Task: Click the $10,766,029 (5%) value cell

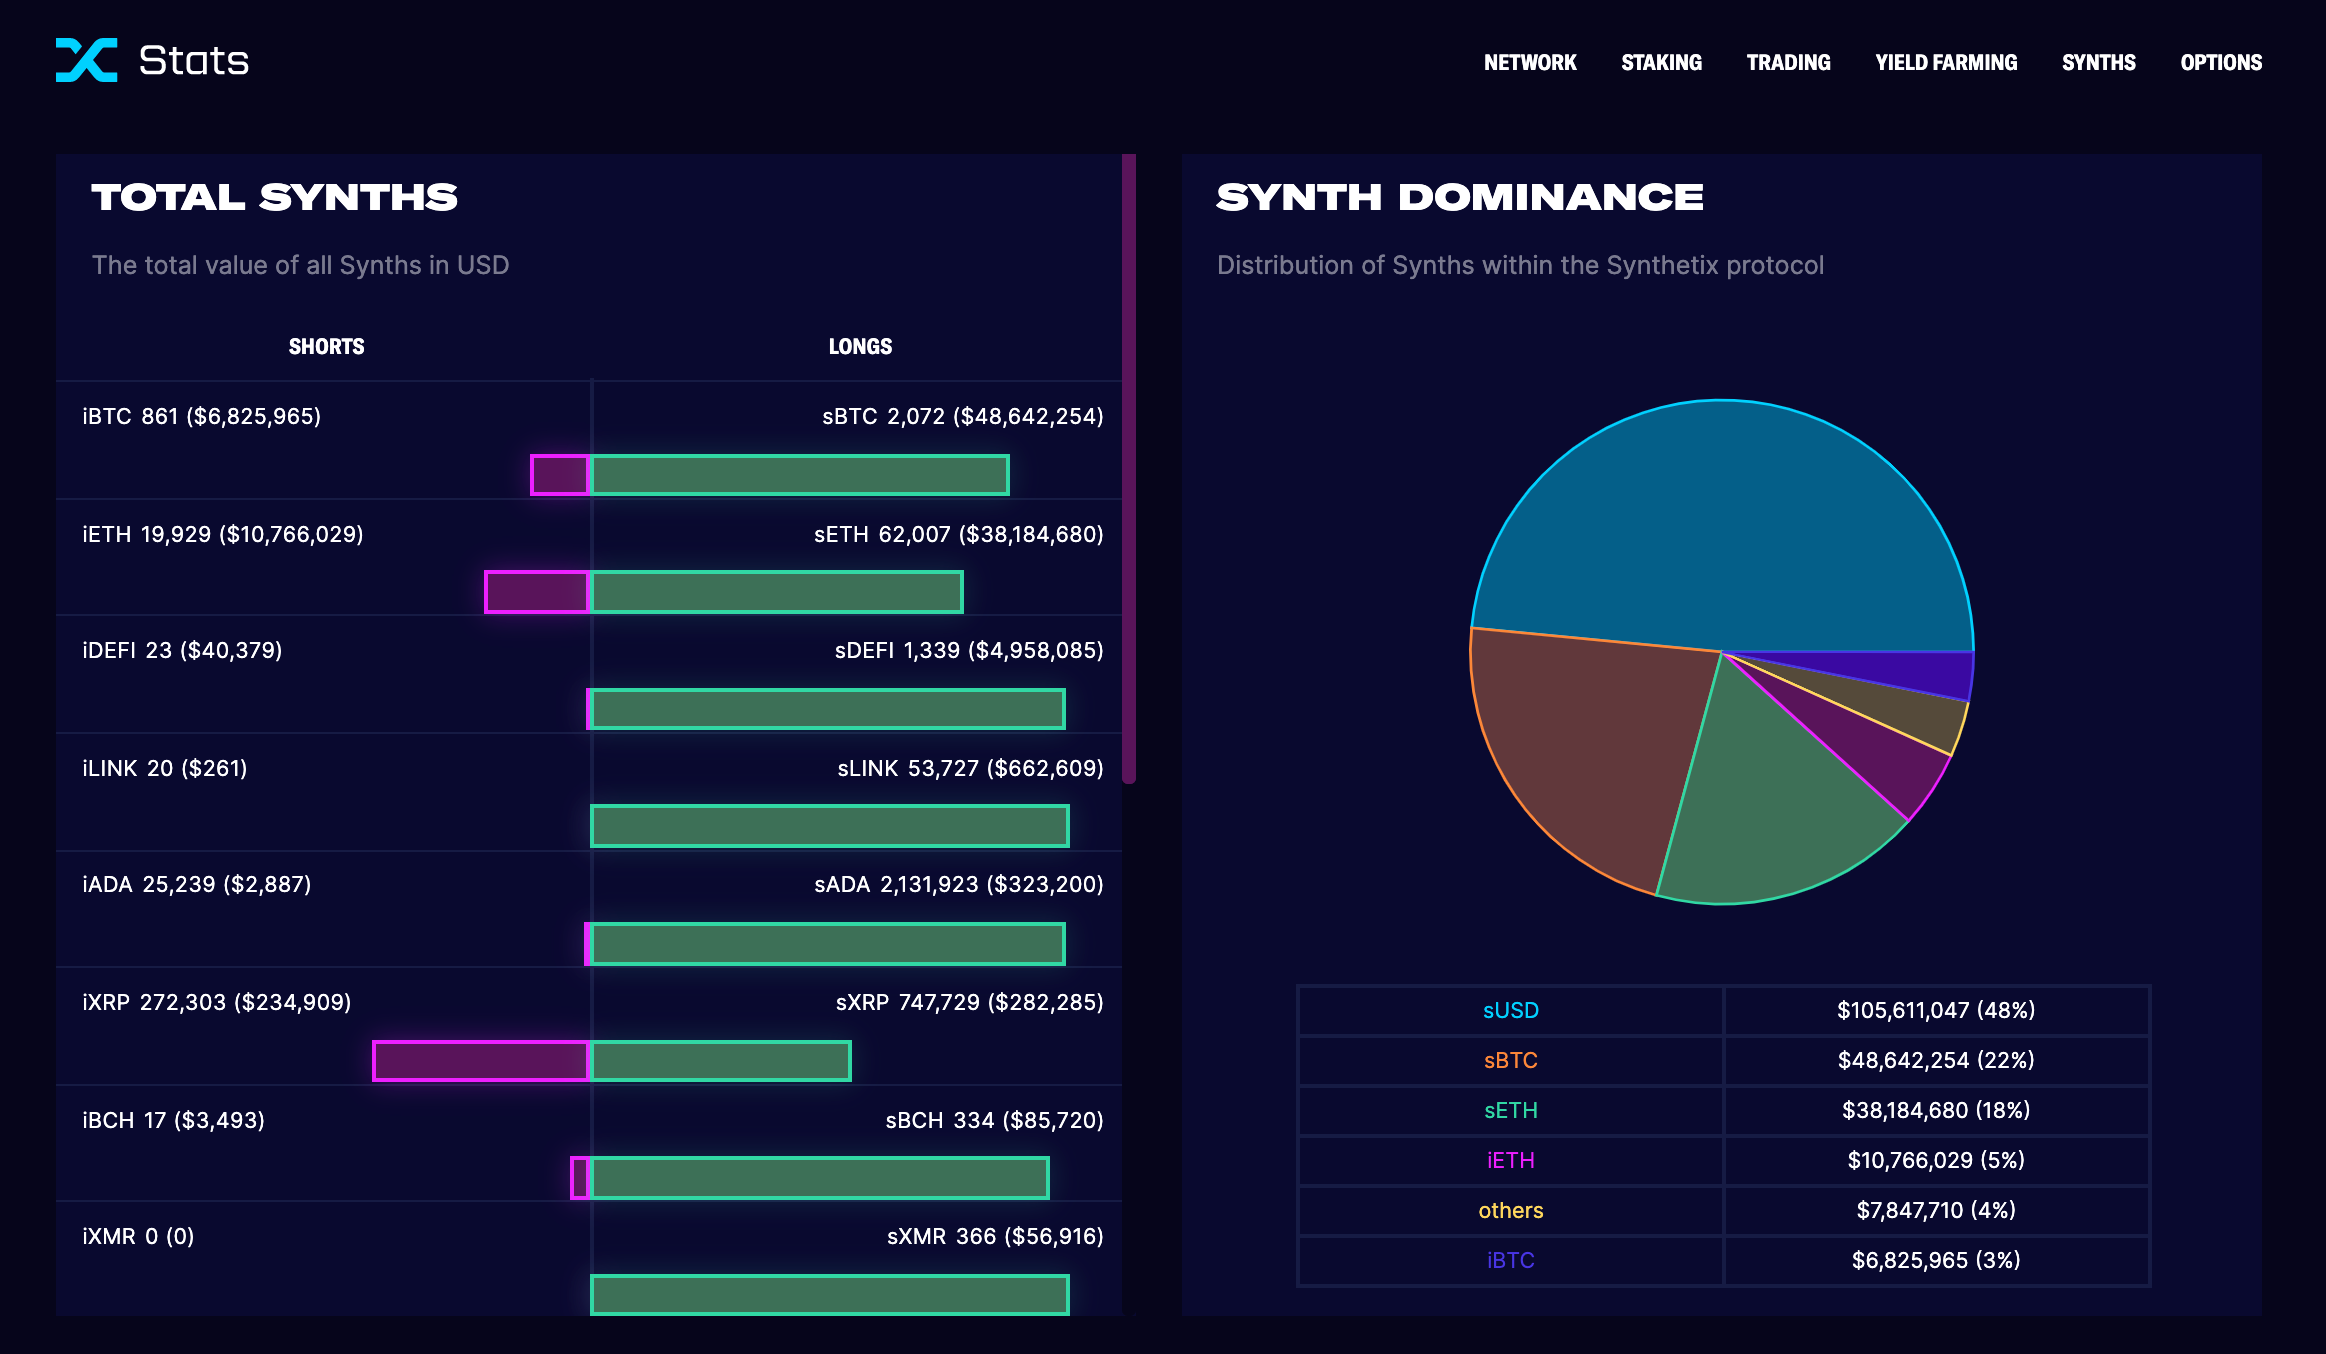Action: tap(1936, 1160)
